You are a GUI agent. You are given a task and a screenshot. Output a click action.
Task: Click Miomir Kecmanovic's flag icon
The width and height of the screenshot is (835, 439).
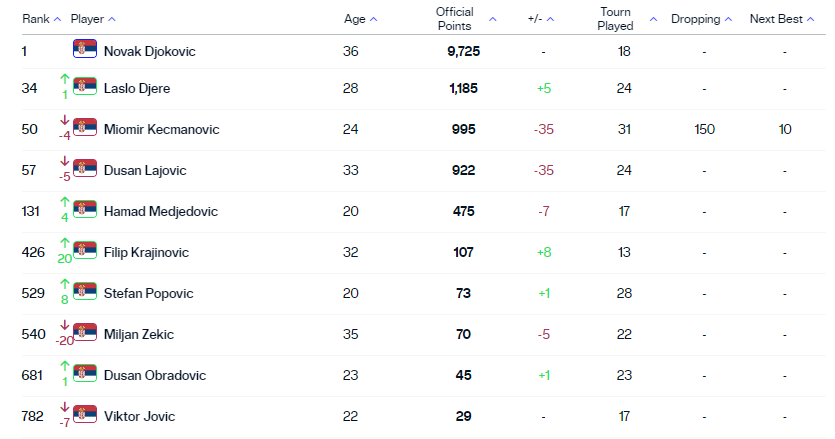(84, 127)
